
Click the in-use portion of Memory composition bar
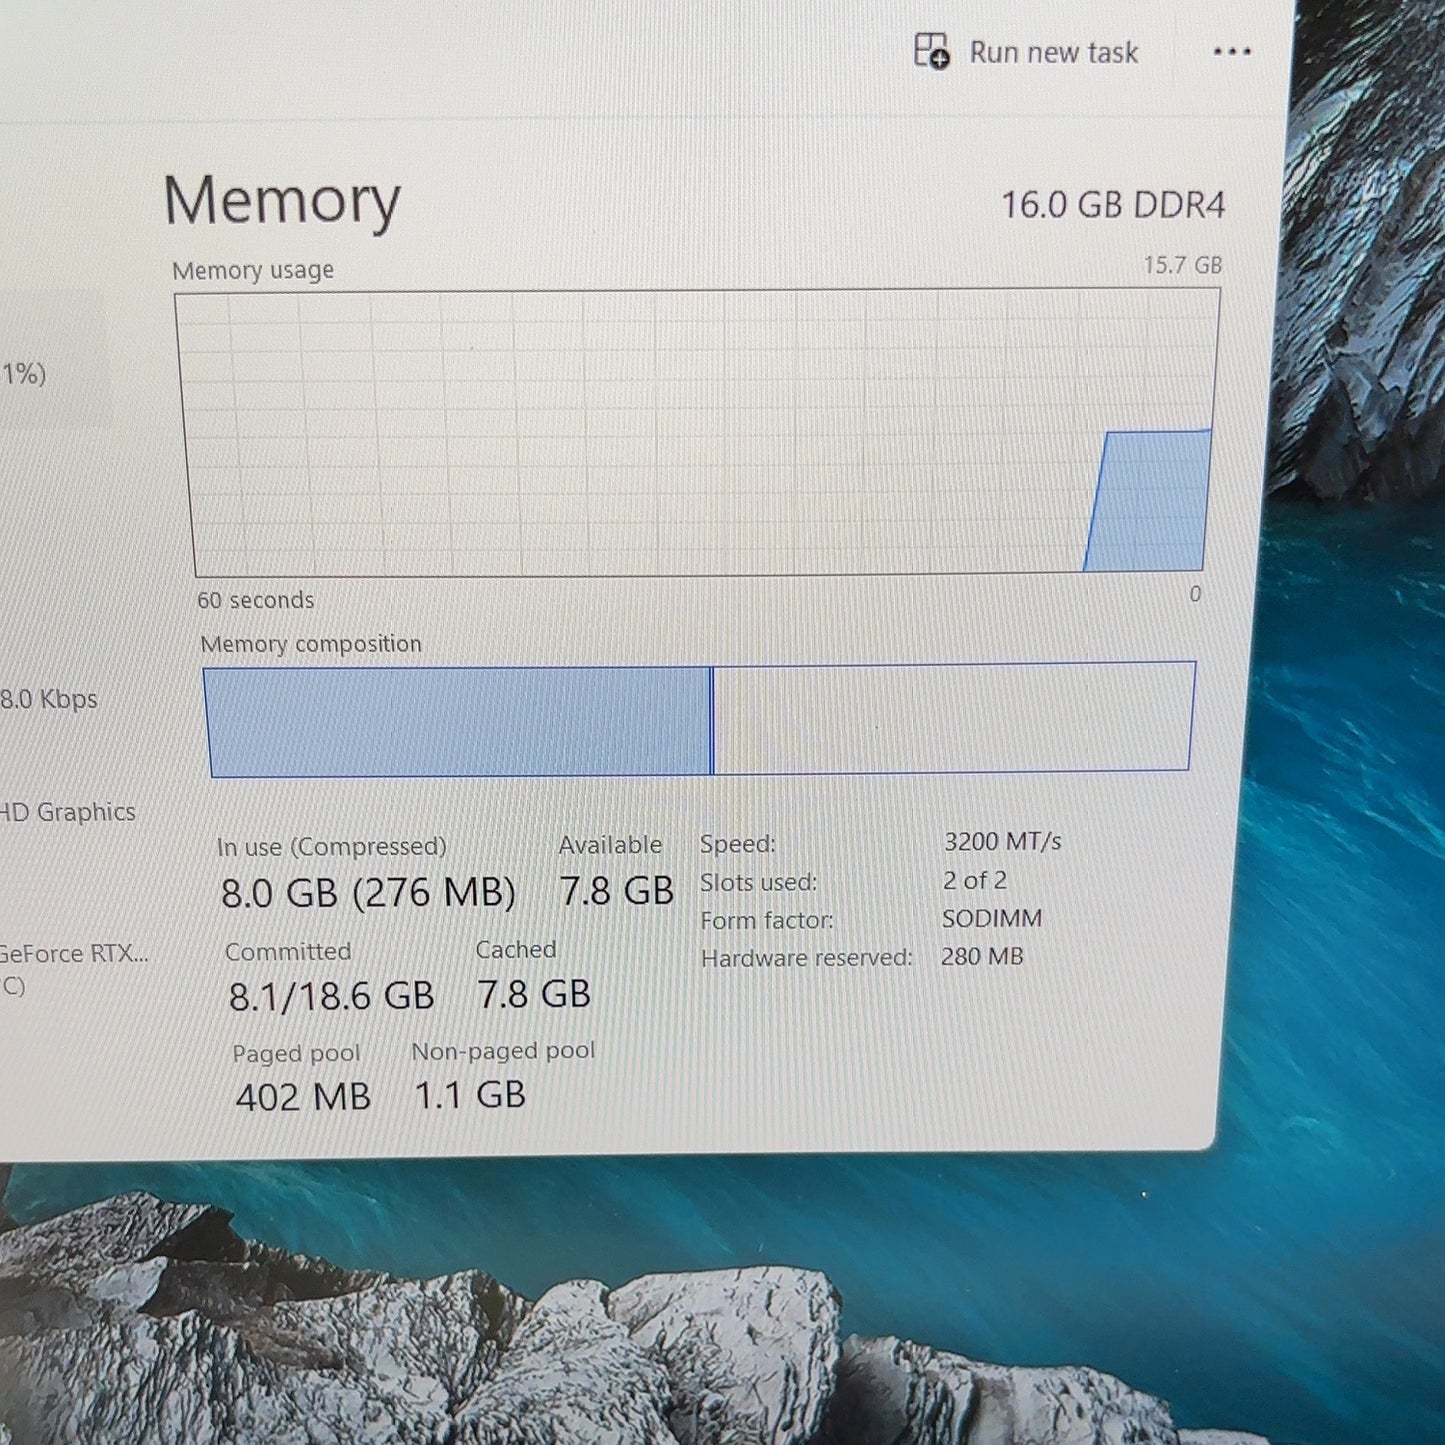tap(458, 721)
